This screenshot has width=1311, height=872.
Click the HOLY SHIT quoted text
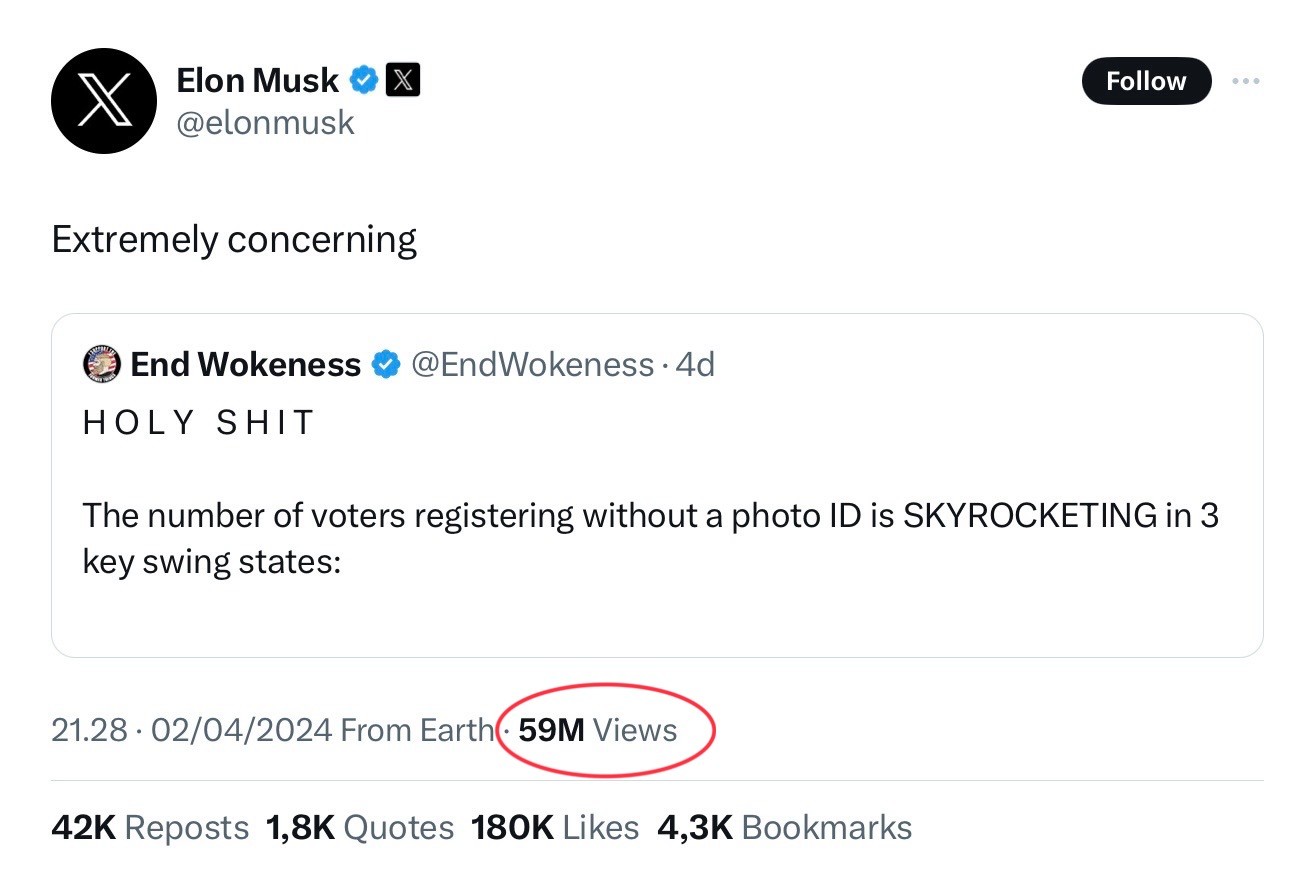pyautogui.click(x=198, y=423)
